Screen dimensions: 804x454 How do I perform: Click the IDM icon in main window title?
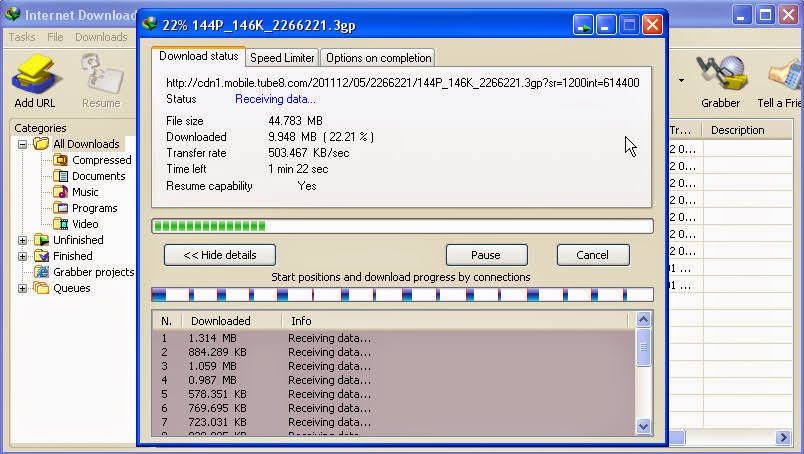click(12, 14)
